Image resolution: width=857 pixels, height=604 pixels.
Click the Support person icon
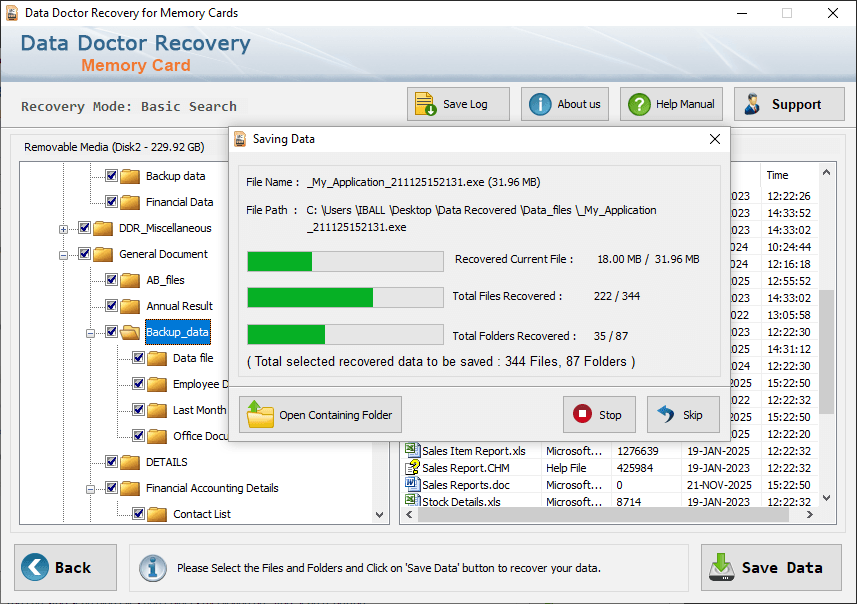[753, 104]
